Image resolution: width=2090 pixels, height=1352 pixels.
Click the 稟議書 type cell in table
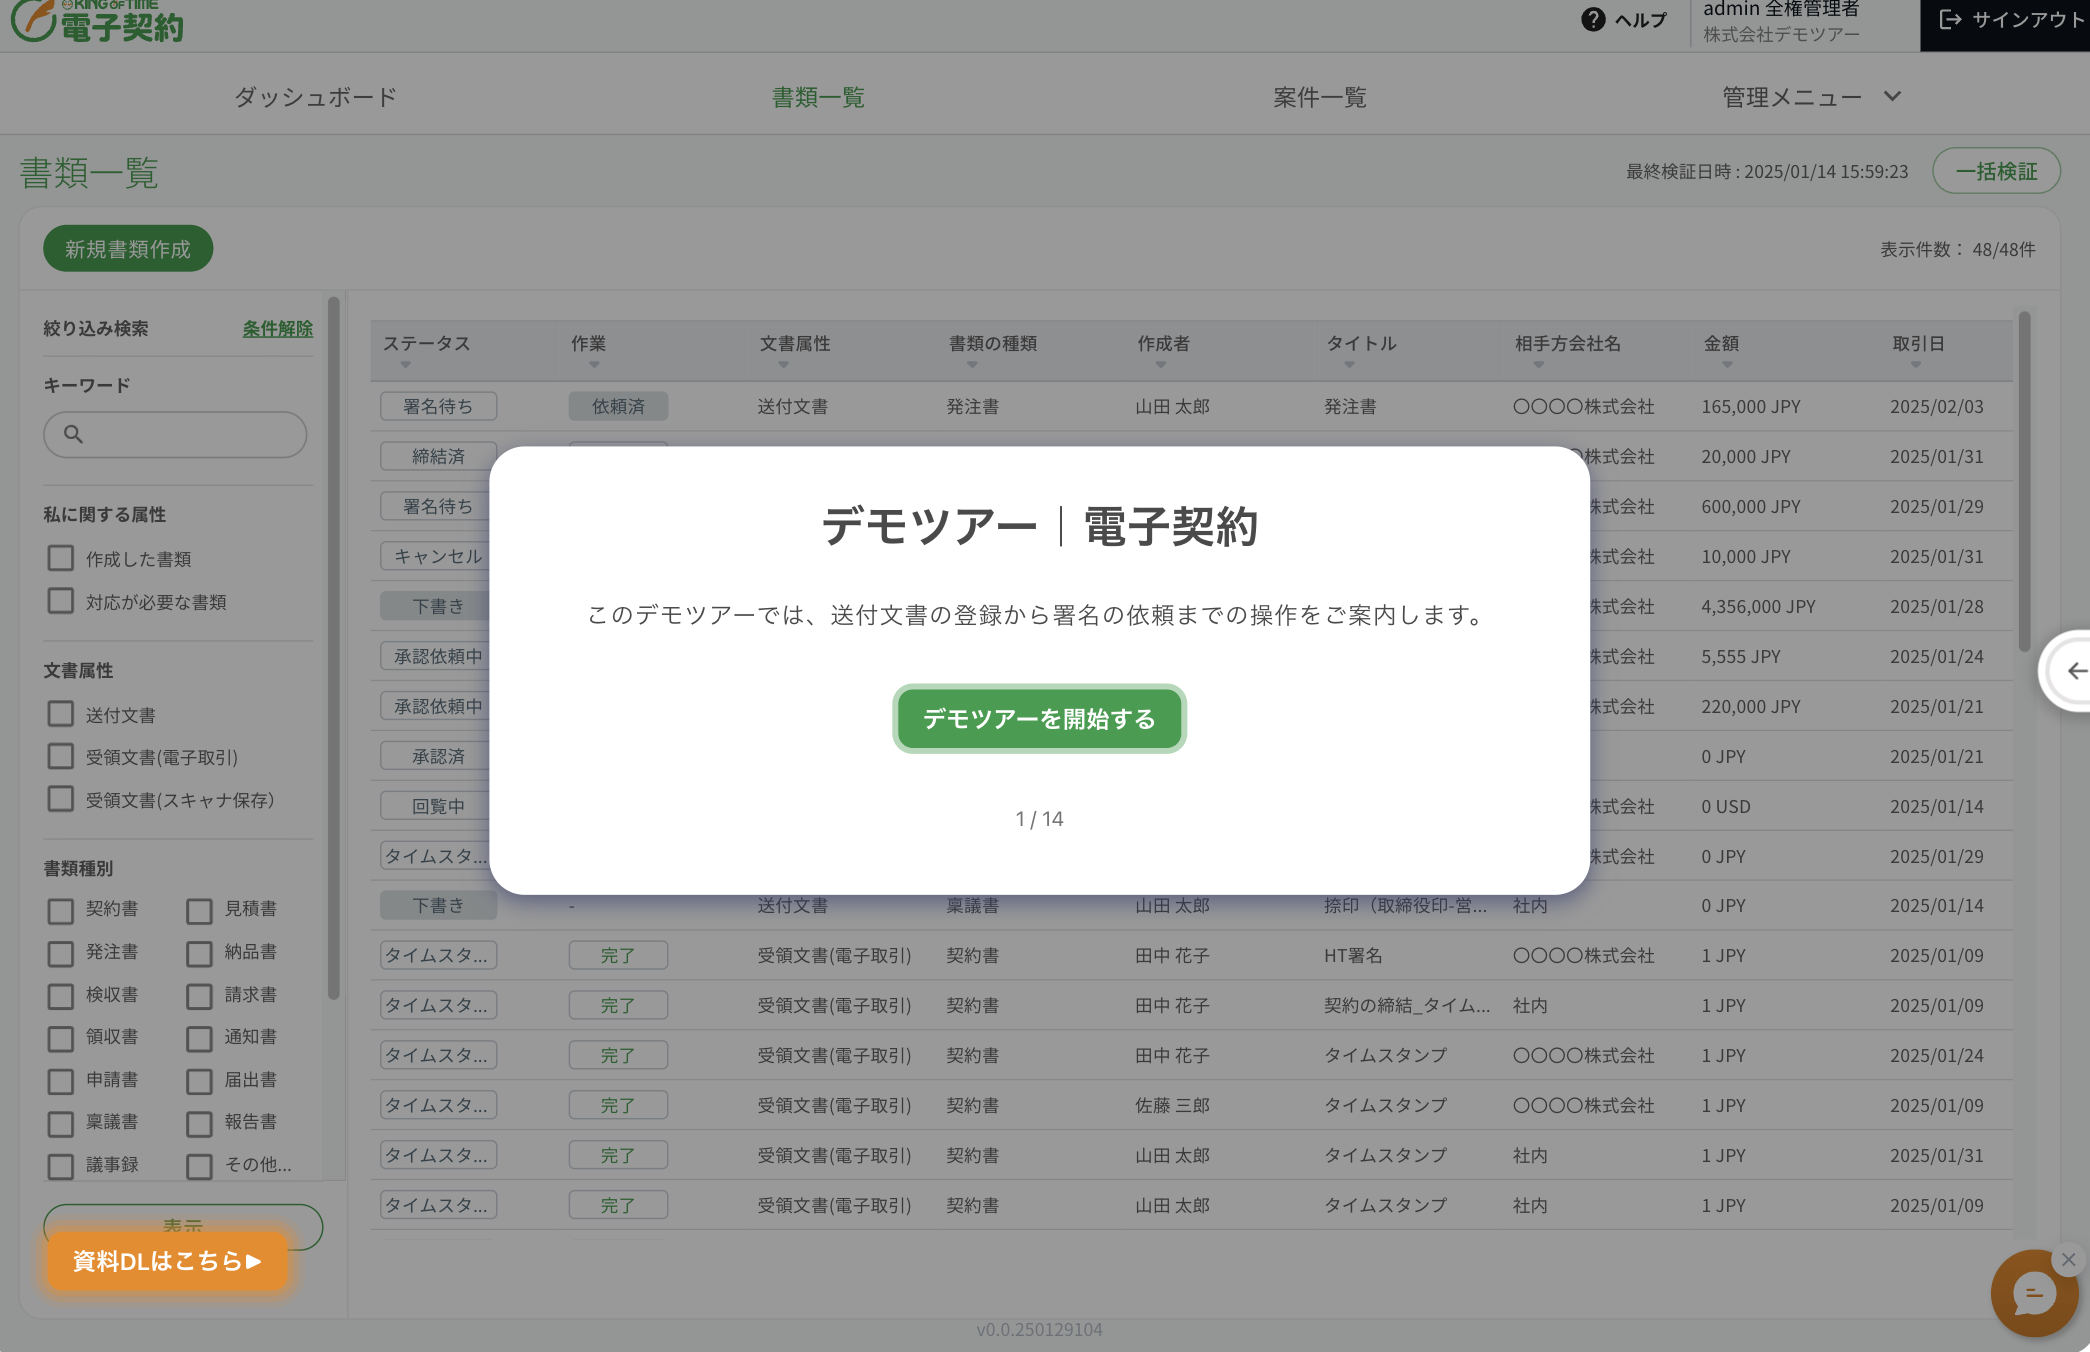click(972, 905)
